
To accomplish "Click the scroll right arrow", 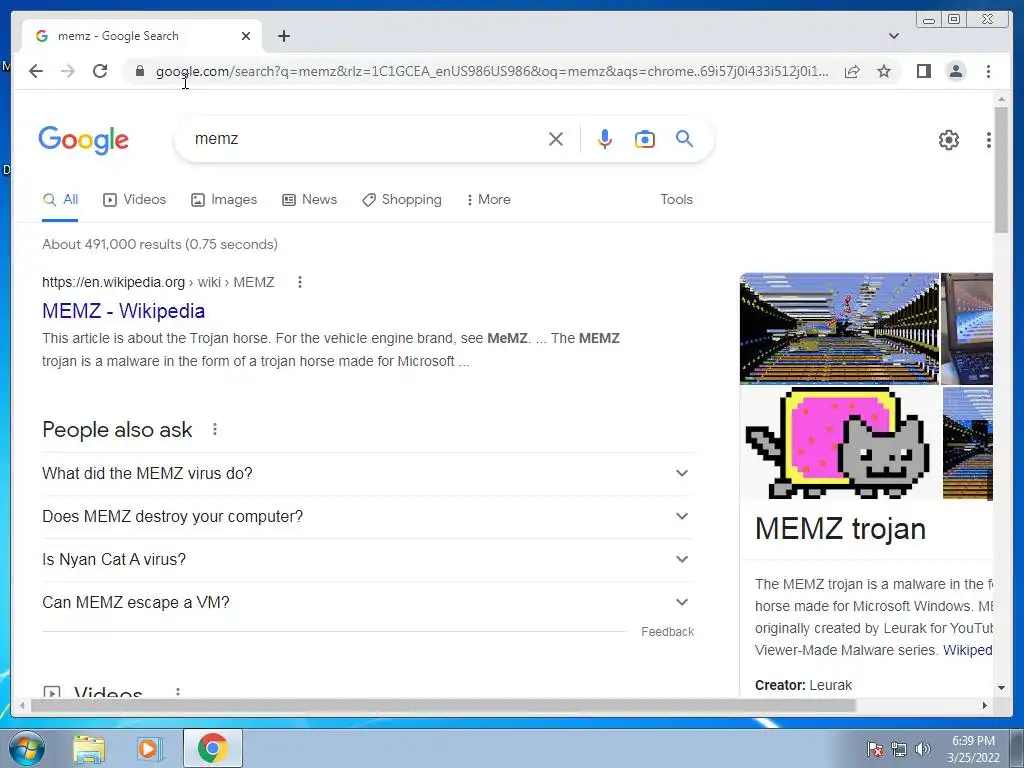I will pos(984,705).
